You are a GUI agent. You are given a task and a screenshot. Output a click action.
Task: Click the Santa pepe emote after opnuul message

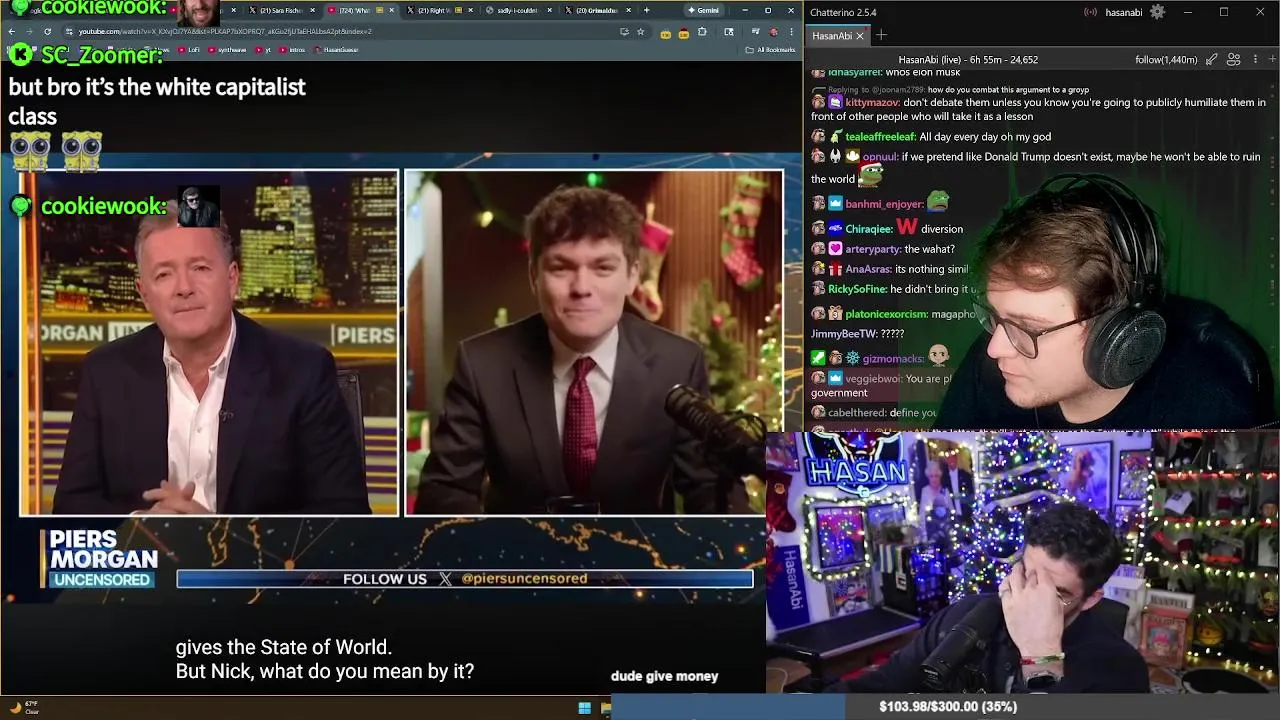871,177
